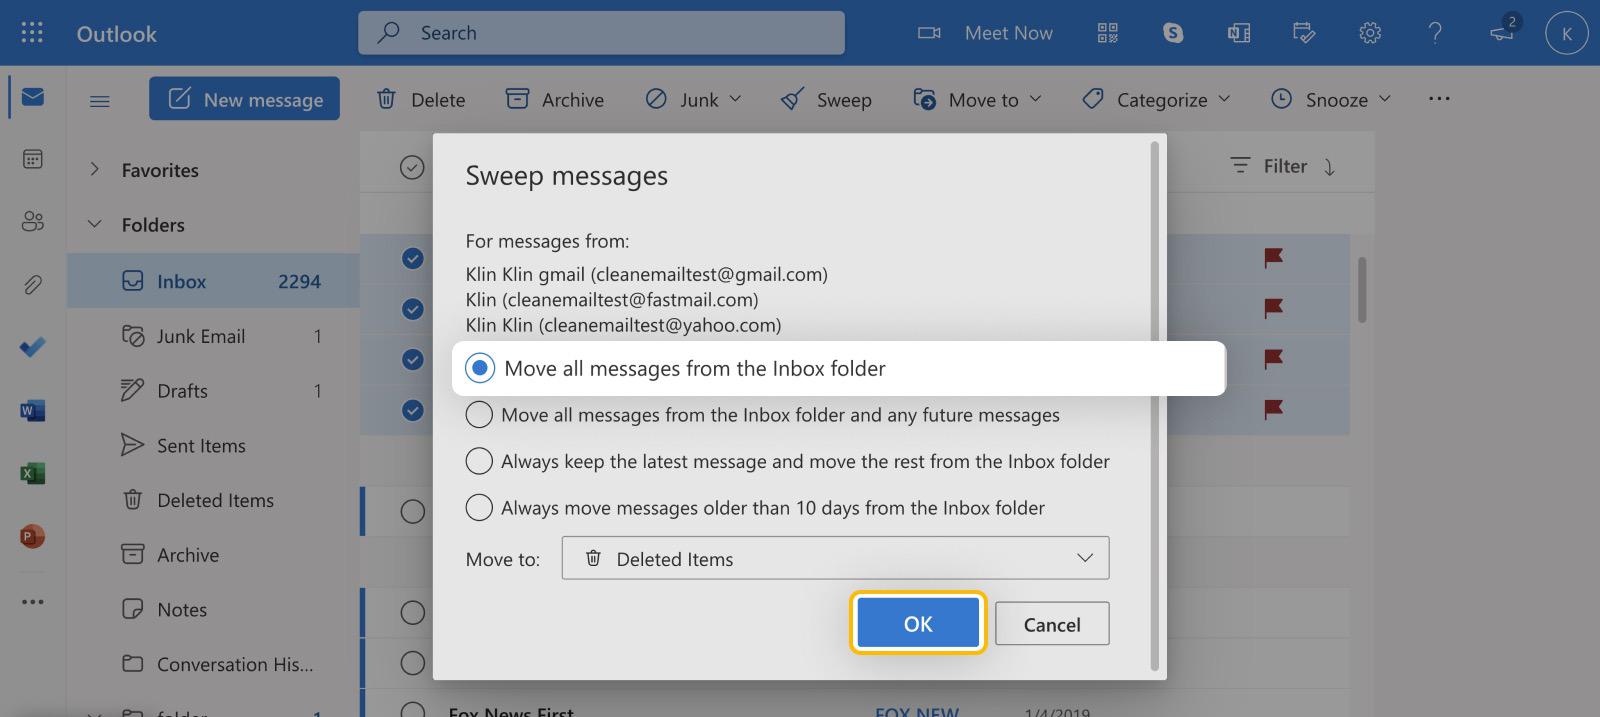Open the Drafts folder
This screenshot has width=1600, height=717.
point(213,390)
